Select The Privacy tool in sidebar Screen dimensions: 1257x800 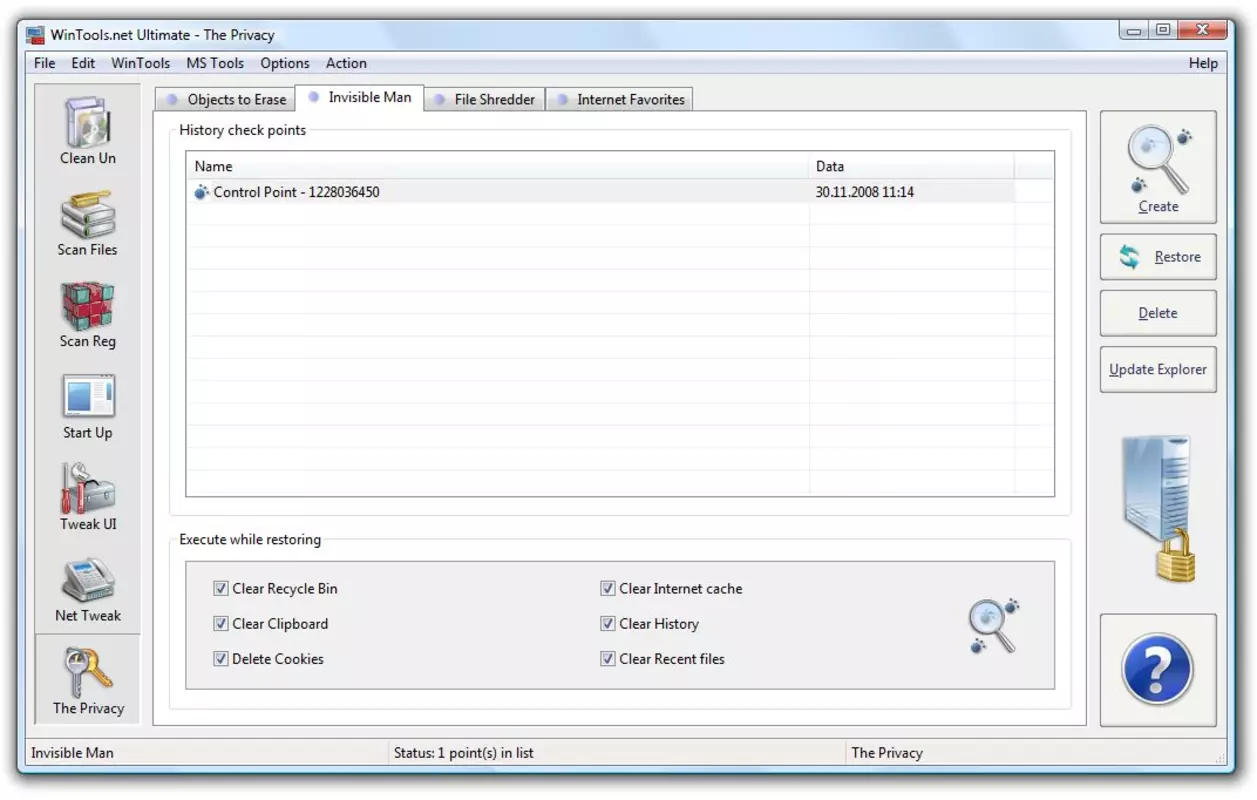click(88, 681)
